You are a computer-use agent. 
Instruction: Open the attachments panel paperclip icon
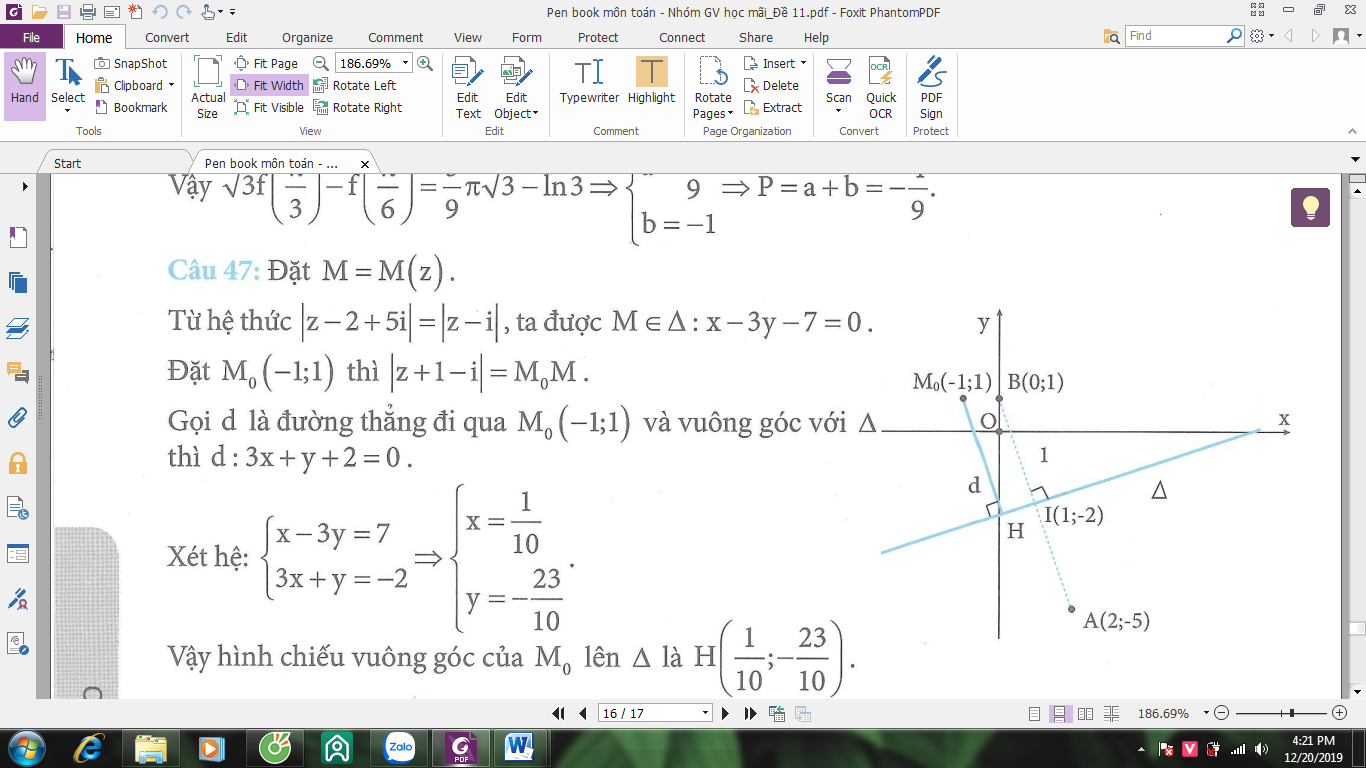[17, 418]
